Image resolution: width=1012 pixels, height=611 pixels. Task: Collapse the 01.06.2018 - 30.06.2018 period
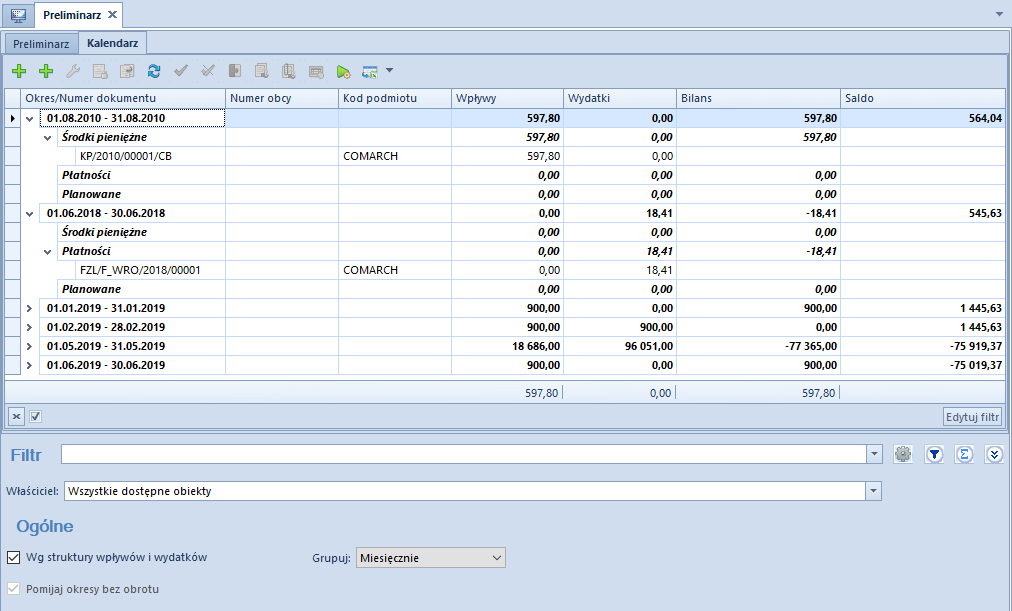coord(30,214)
